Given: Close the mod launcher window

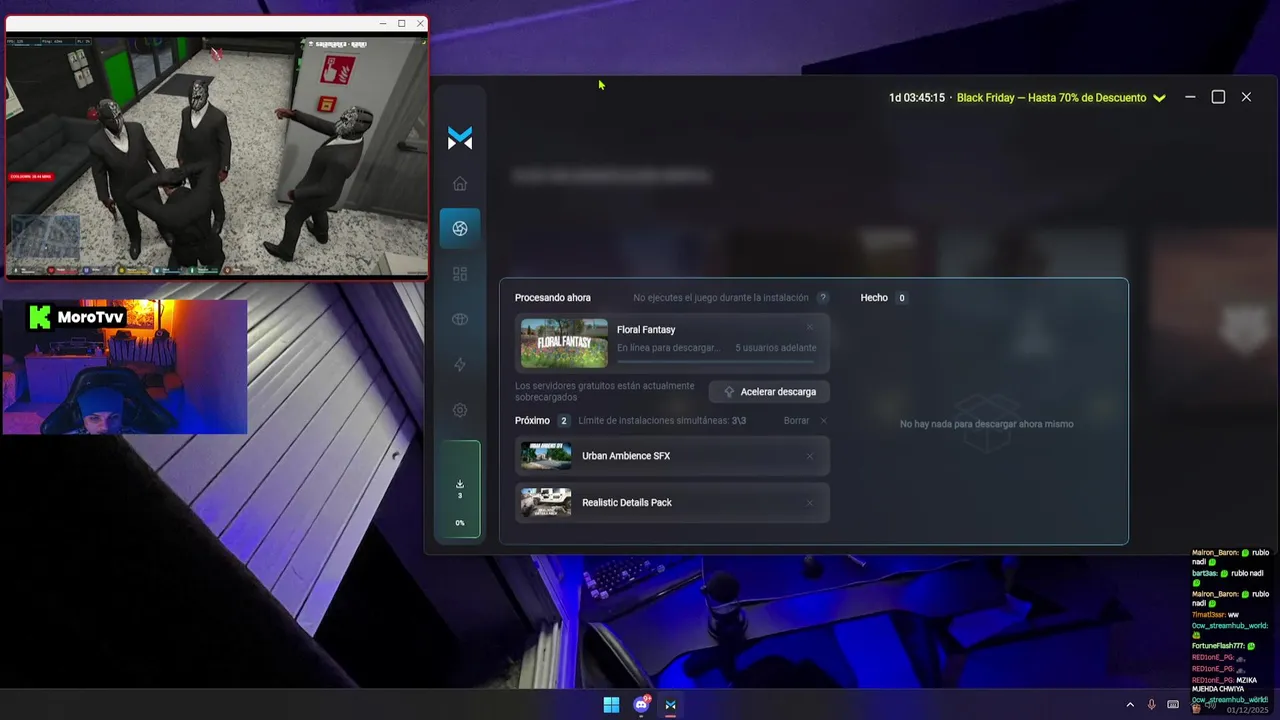Looking at the screenshot, I should pyautogui.click(x=1246, y=97).
